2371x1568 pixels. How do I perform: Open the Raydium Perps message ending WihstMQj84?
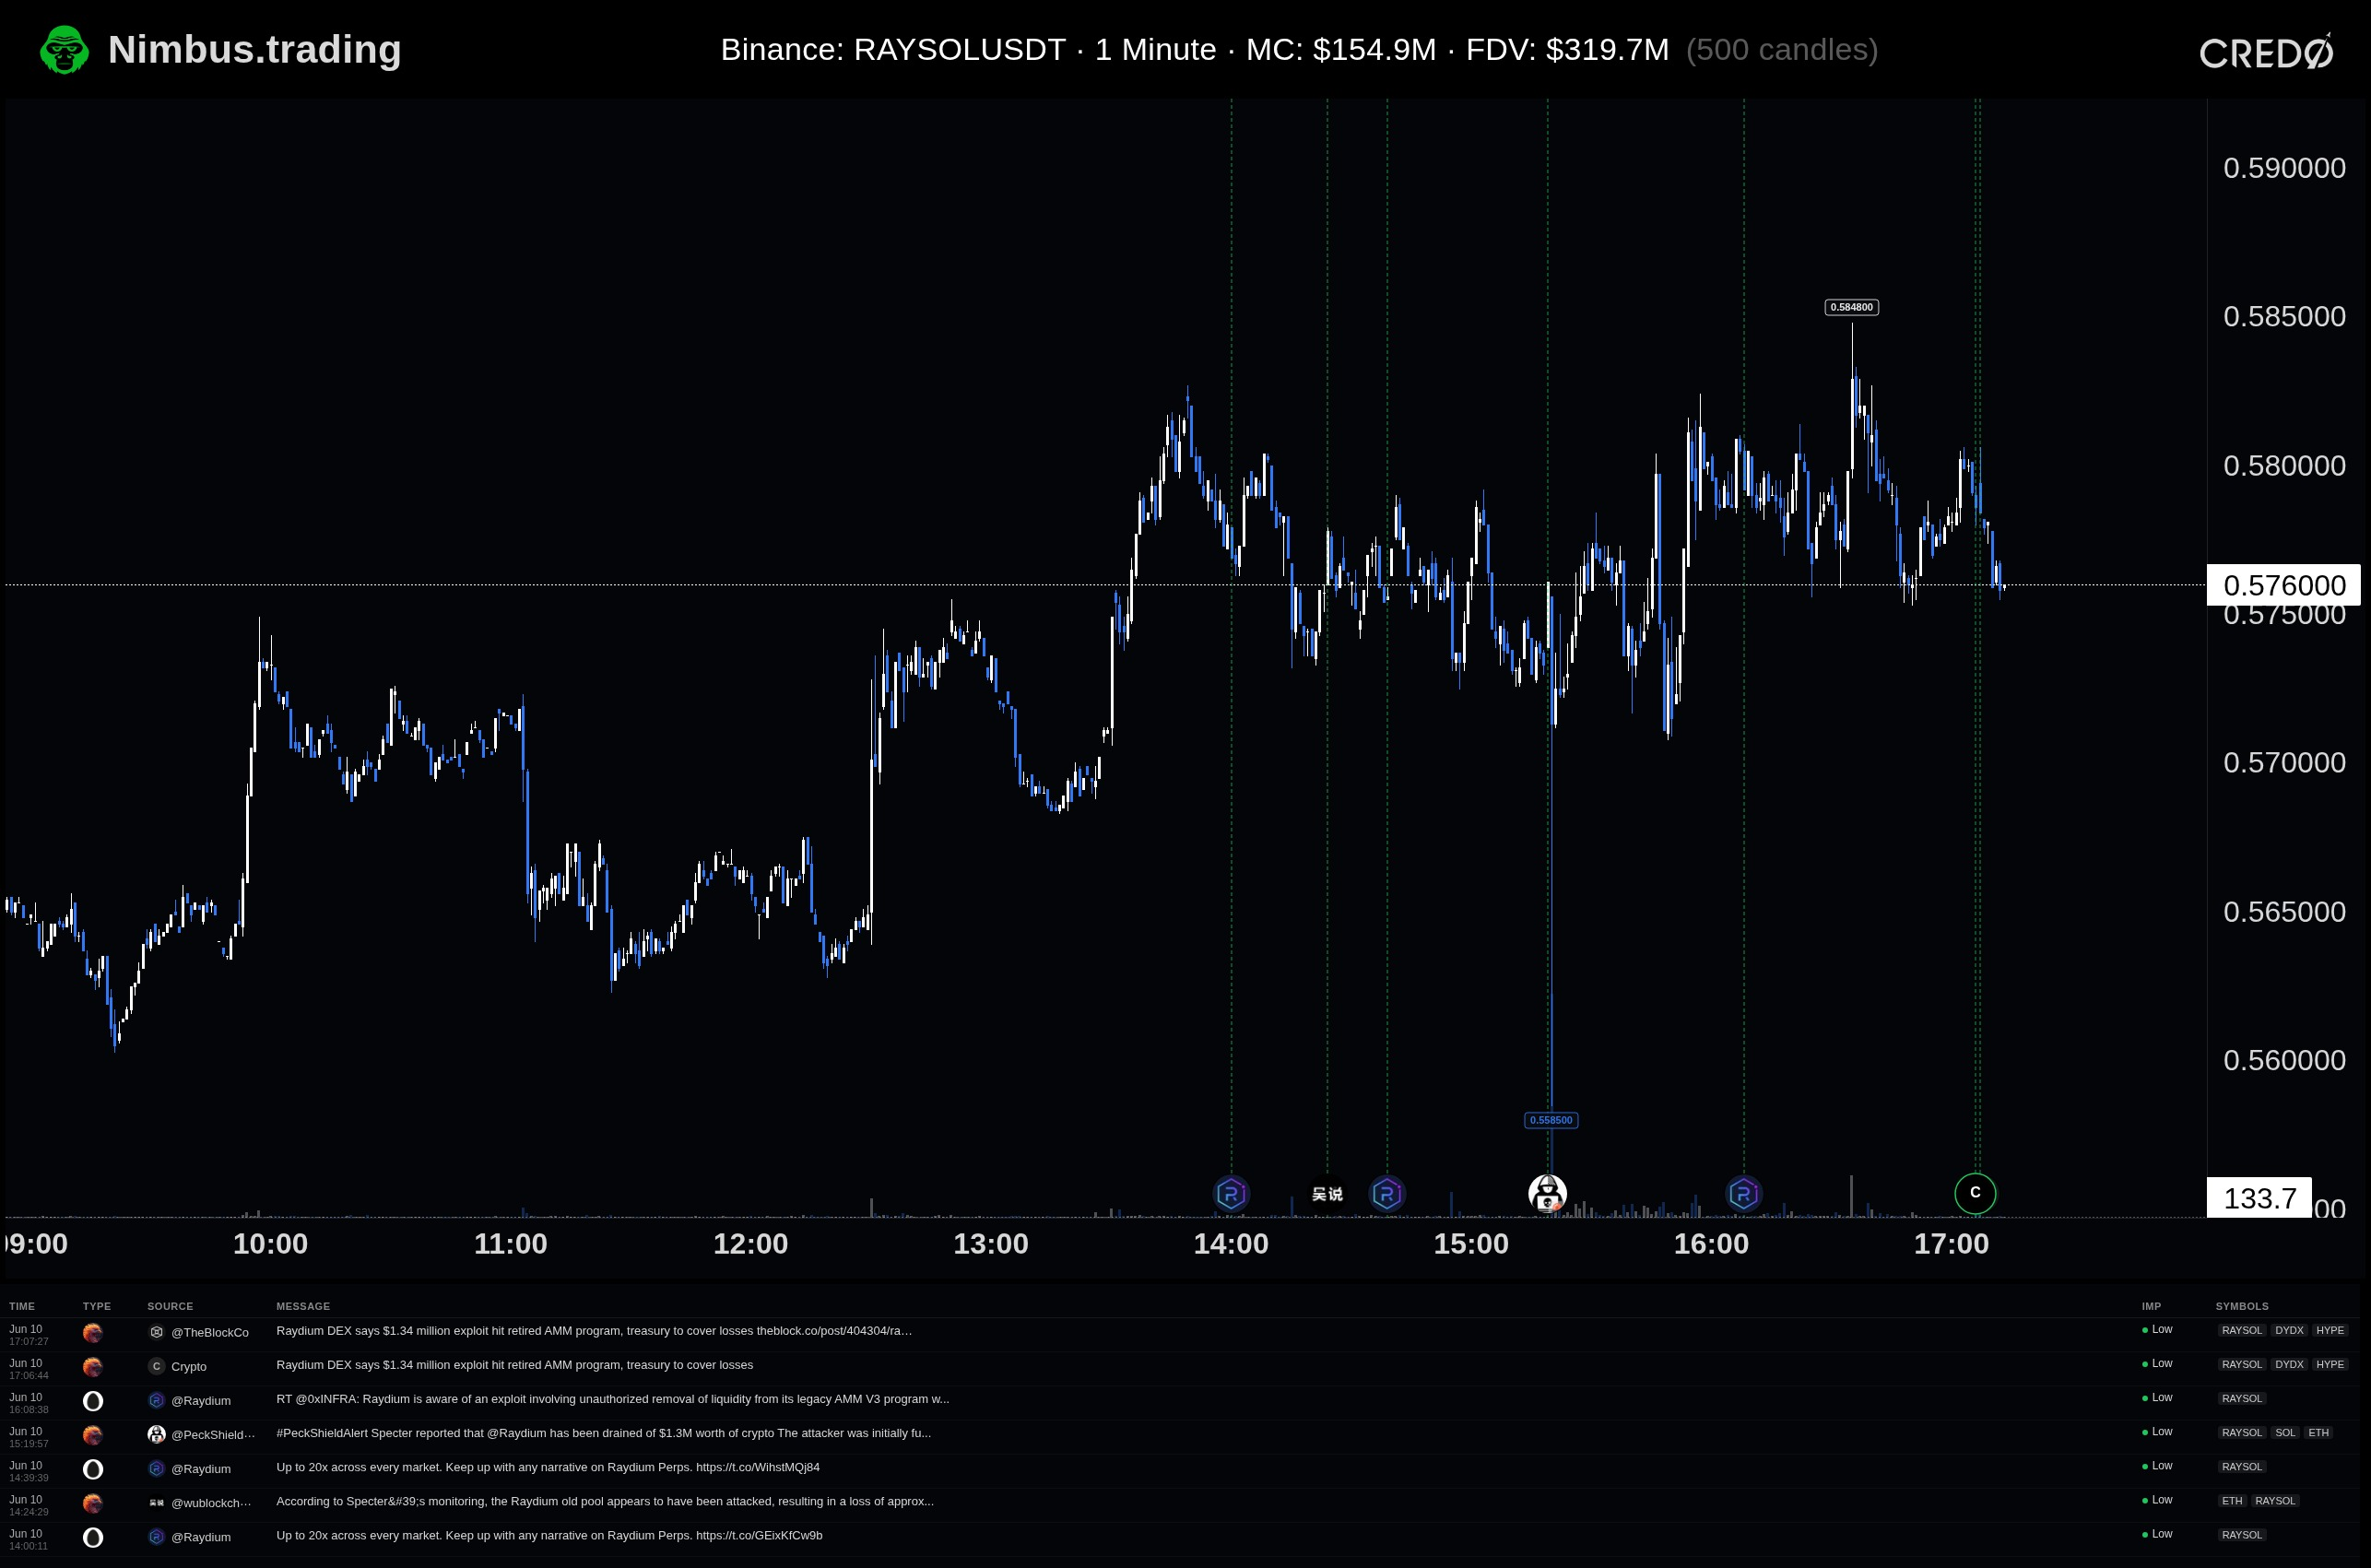(548, 1467)
